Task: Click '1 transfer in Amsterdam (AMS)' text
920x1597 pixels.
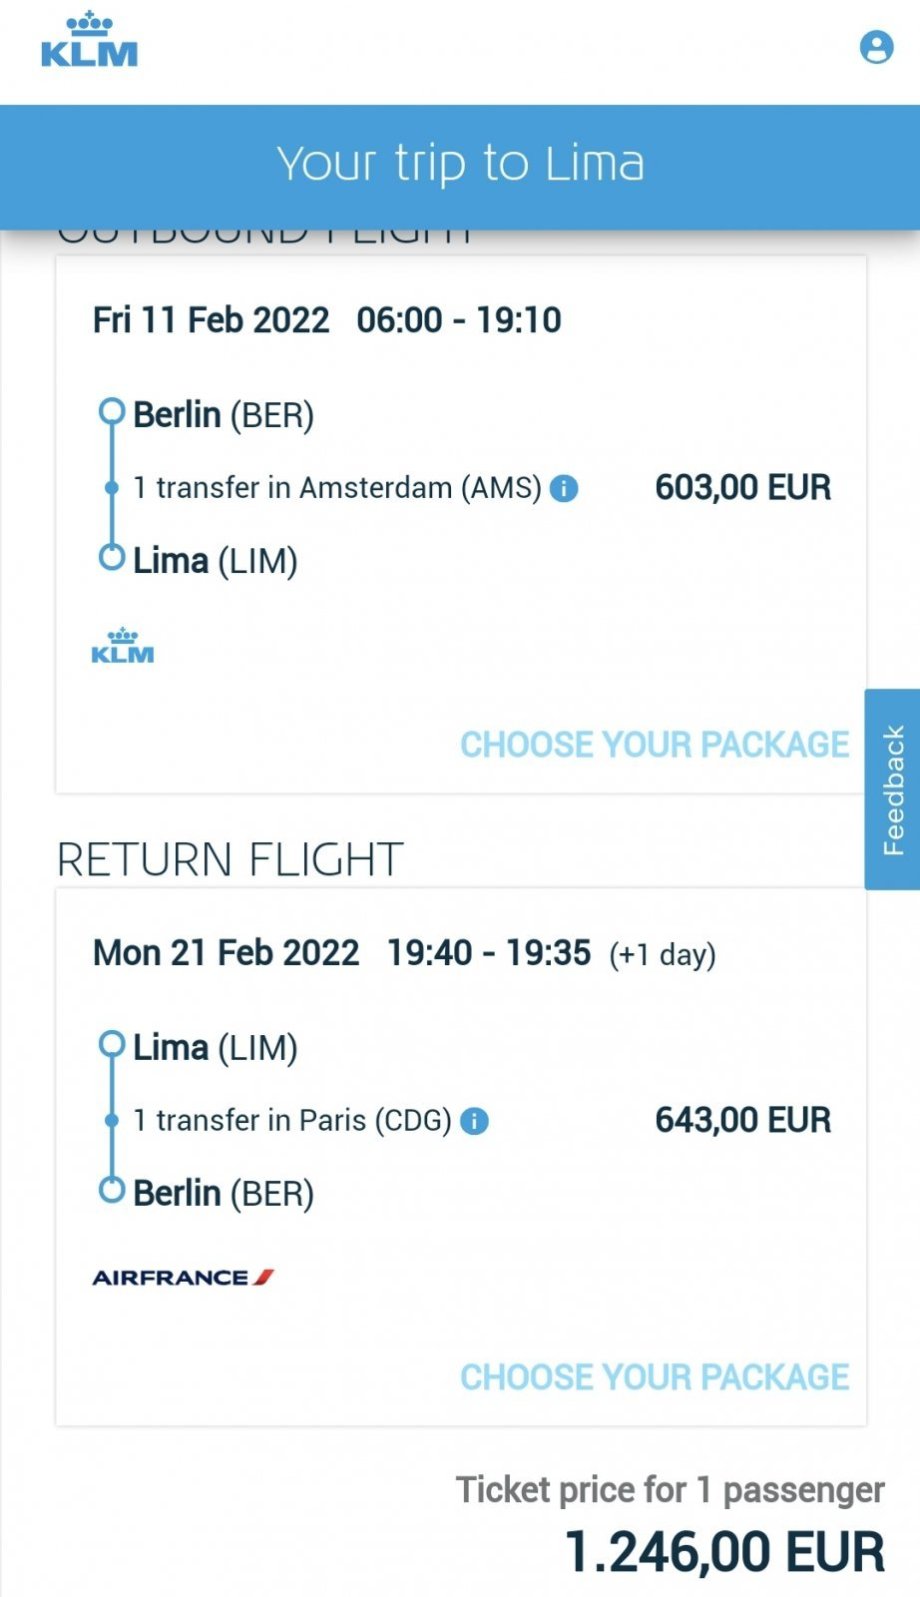Action: pyautogui.click(x=337, y=488)
